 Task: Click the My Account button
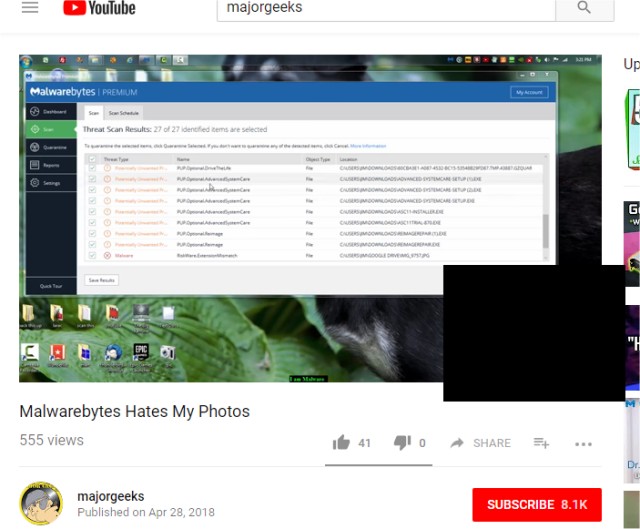coord(529,92)
